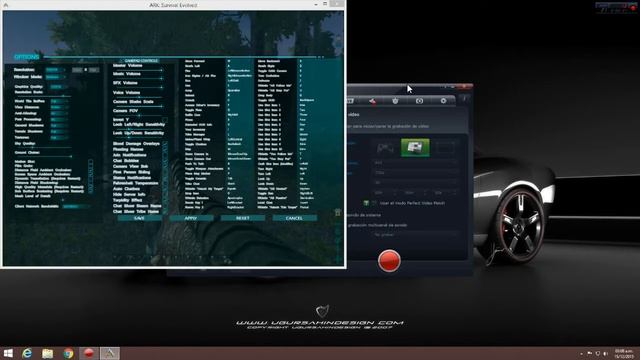Viewport: 640px width, 360px height.
Task: Open the volume icon in system tray
Action: (x=606, y=353)
